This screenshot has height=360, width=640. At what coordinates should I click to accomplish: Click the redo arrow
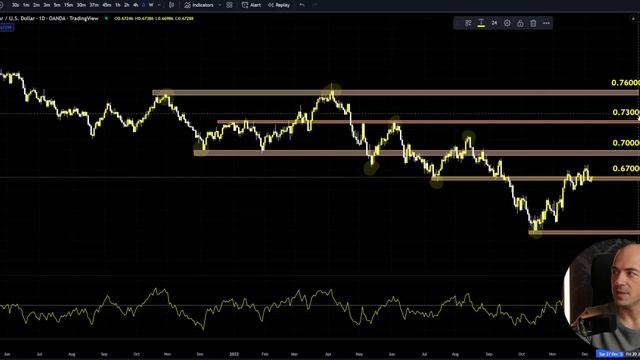[315, 5]
